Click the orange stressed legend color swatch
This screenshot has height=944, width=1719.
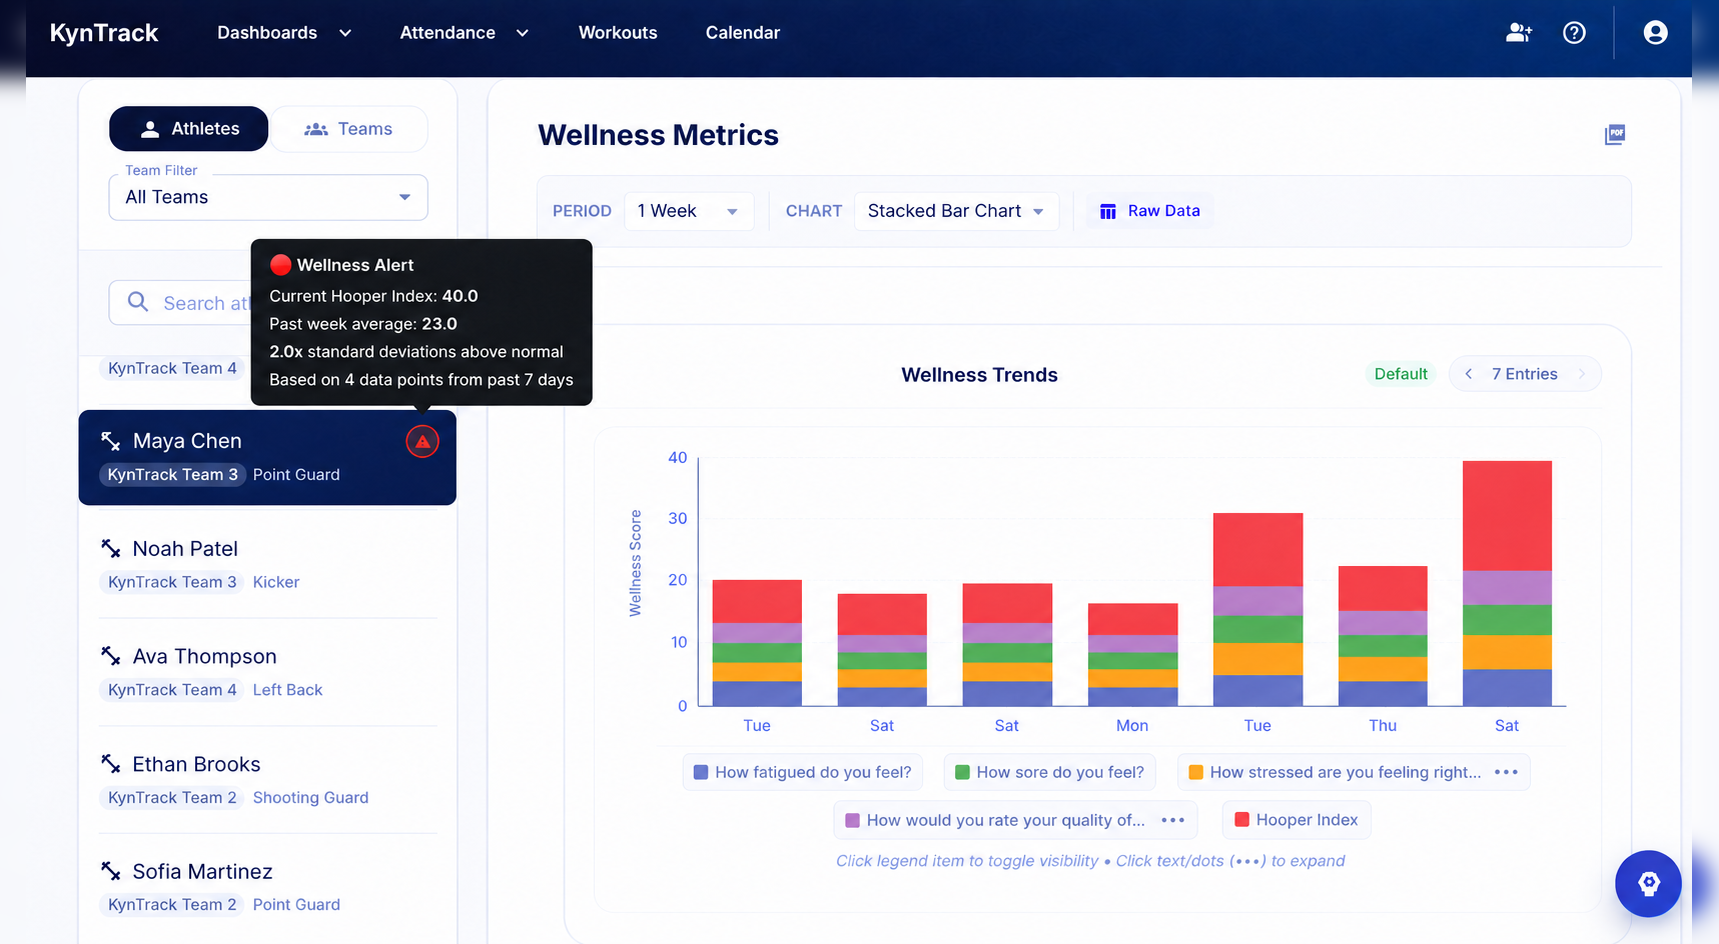click(1196, 772)
